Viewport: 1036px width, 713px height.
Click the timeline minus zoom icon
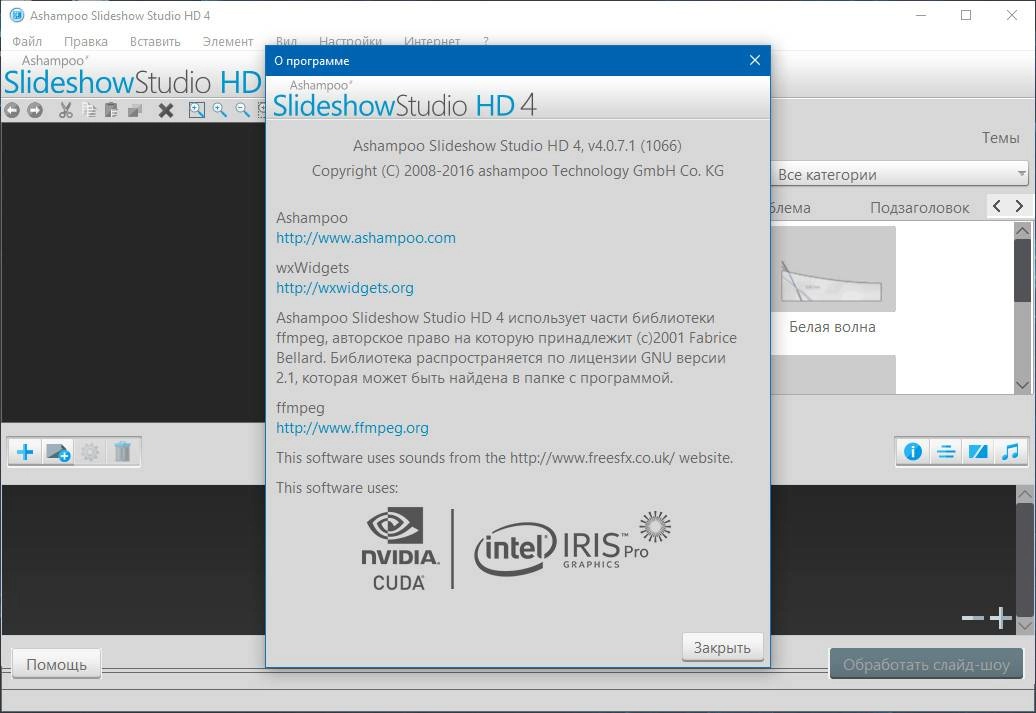973,618
